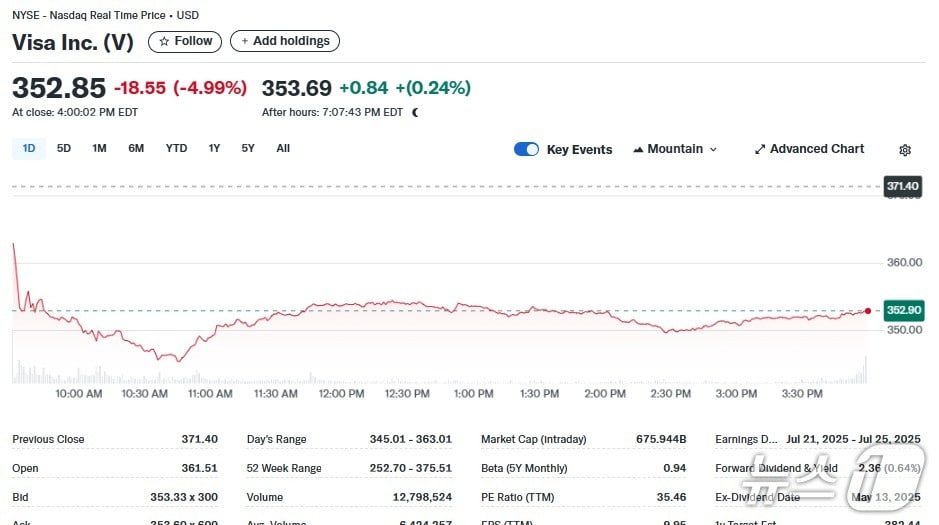Open chart settings gear icon

click(905, 150)
